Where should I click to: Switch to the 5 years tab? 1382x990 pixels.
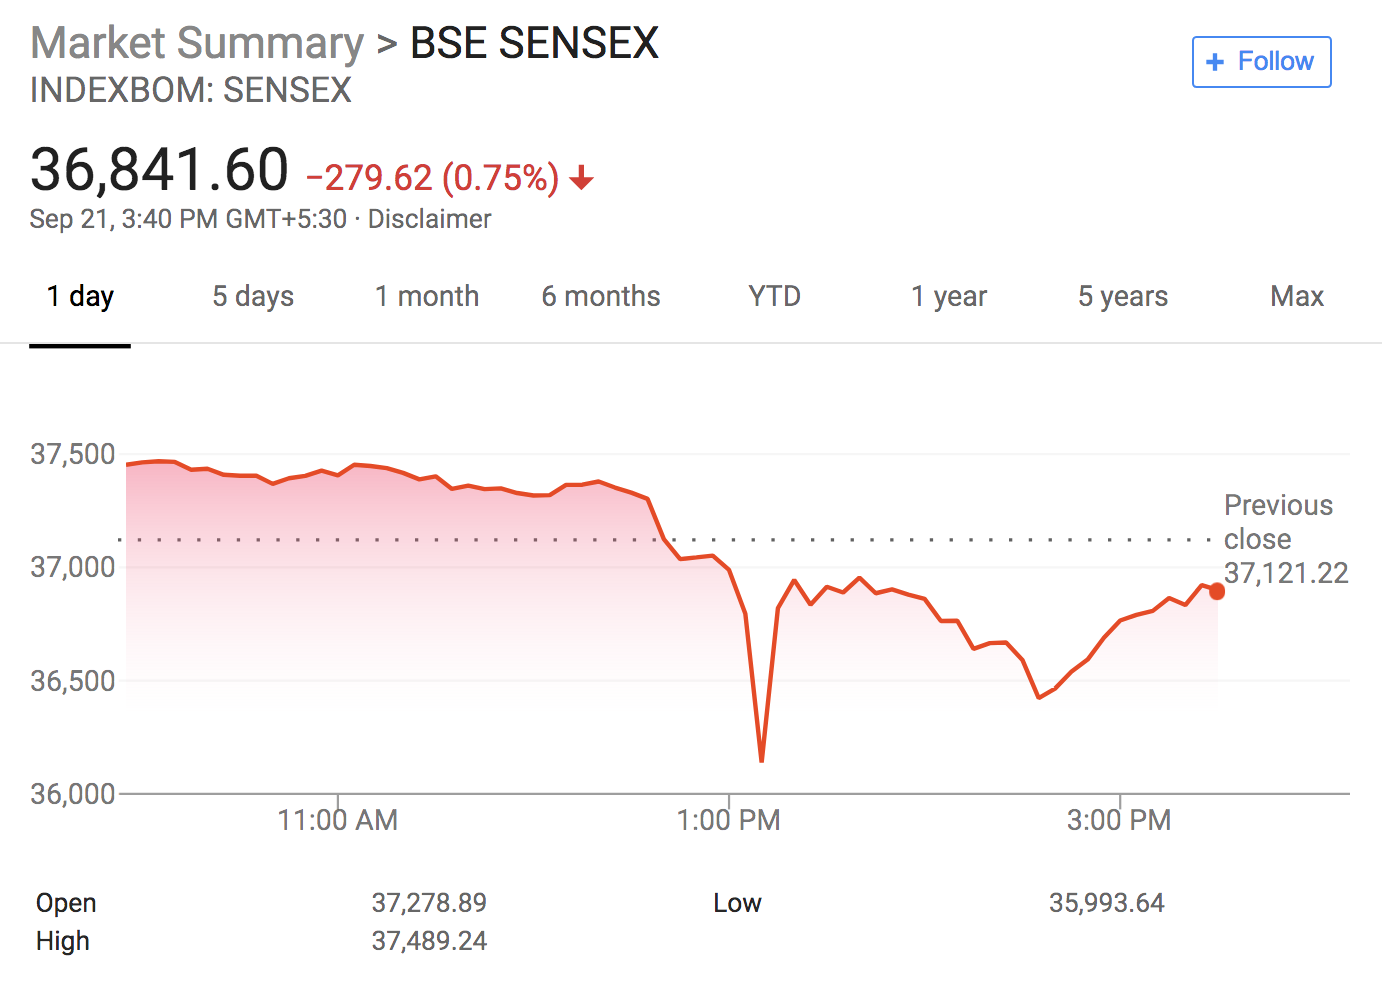[x=1122, y=297]
